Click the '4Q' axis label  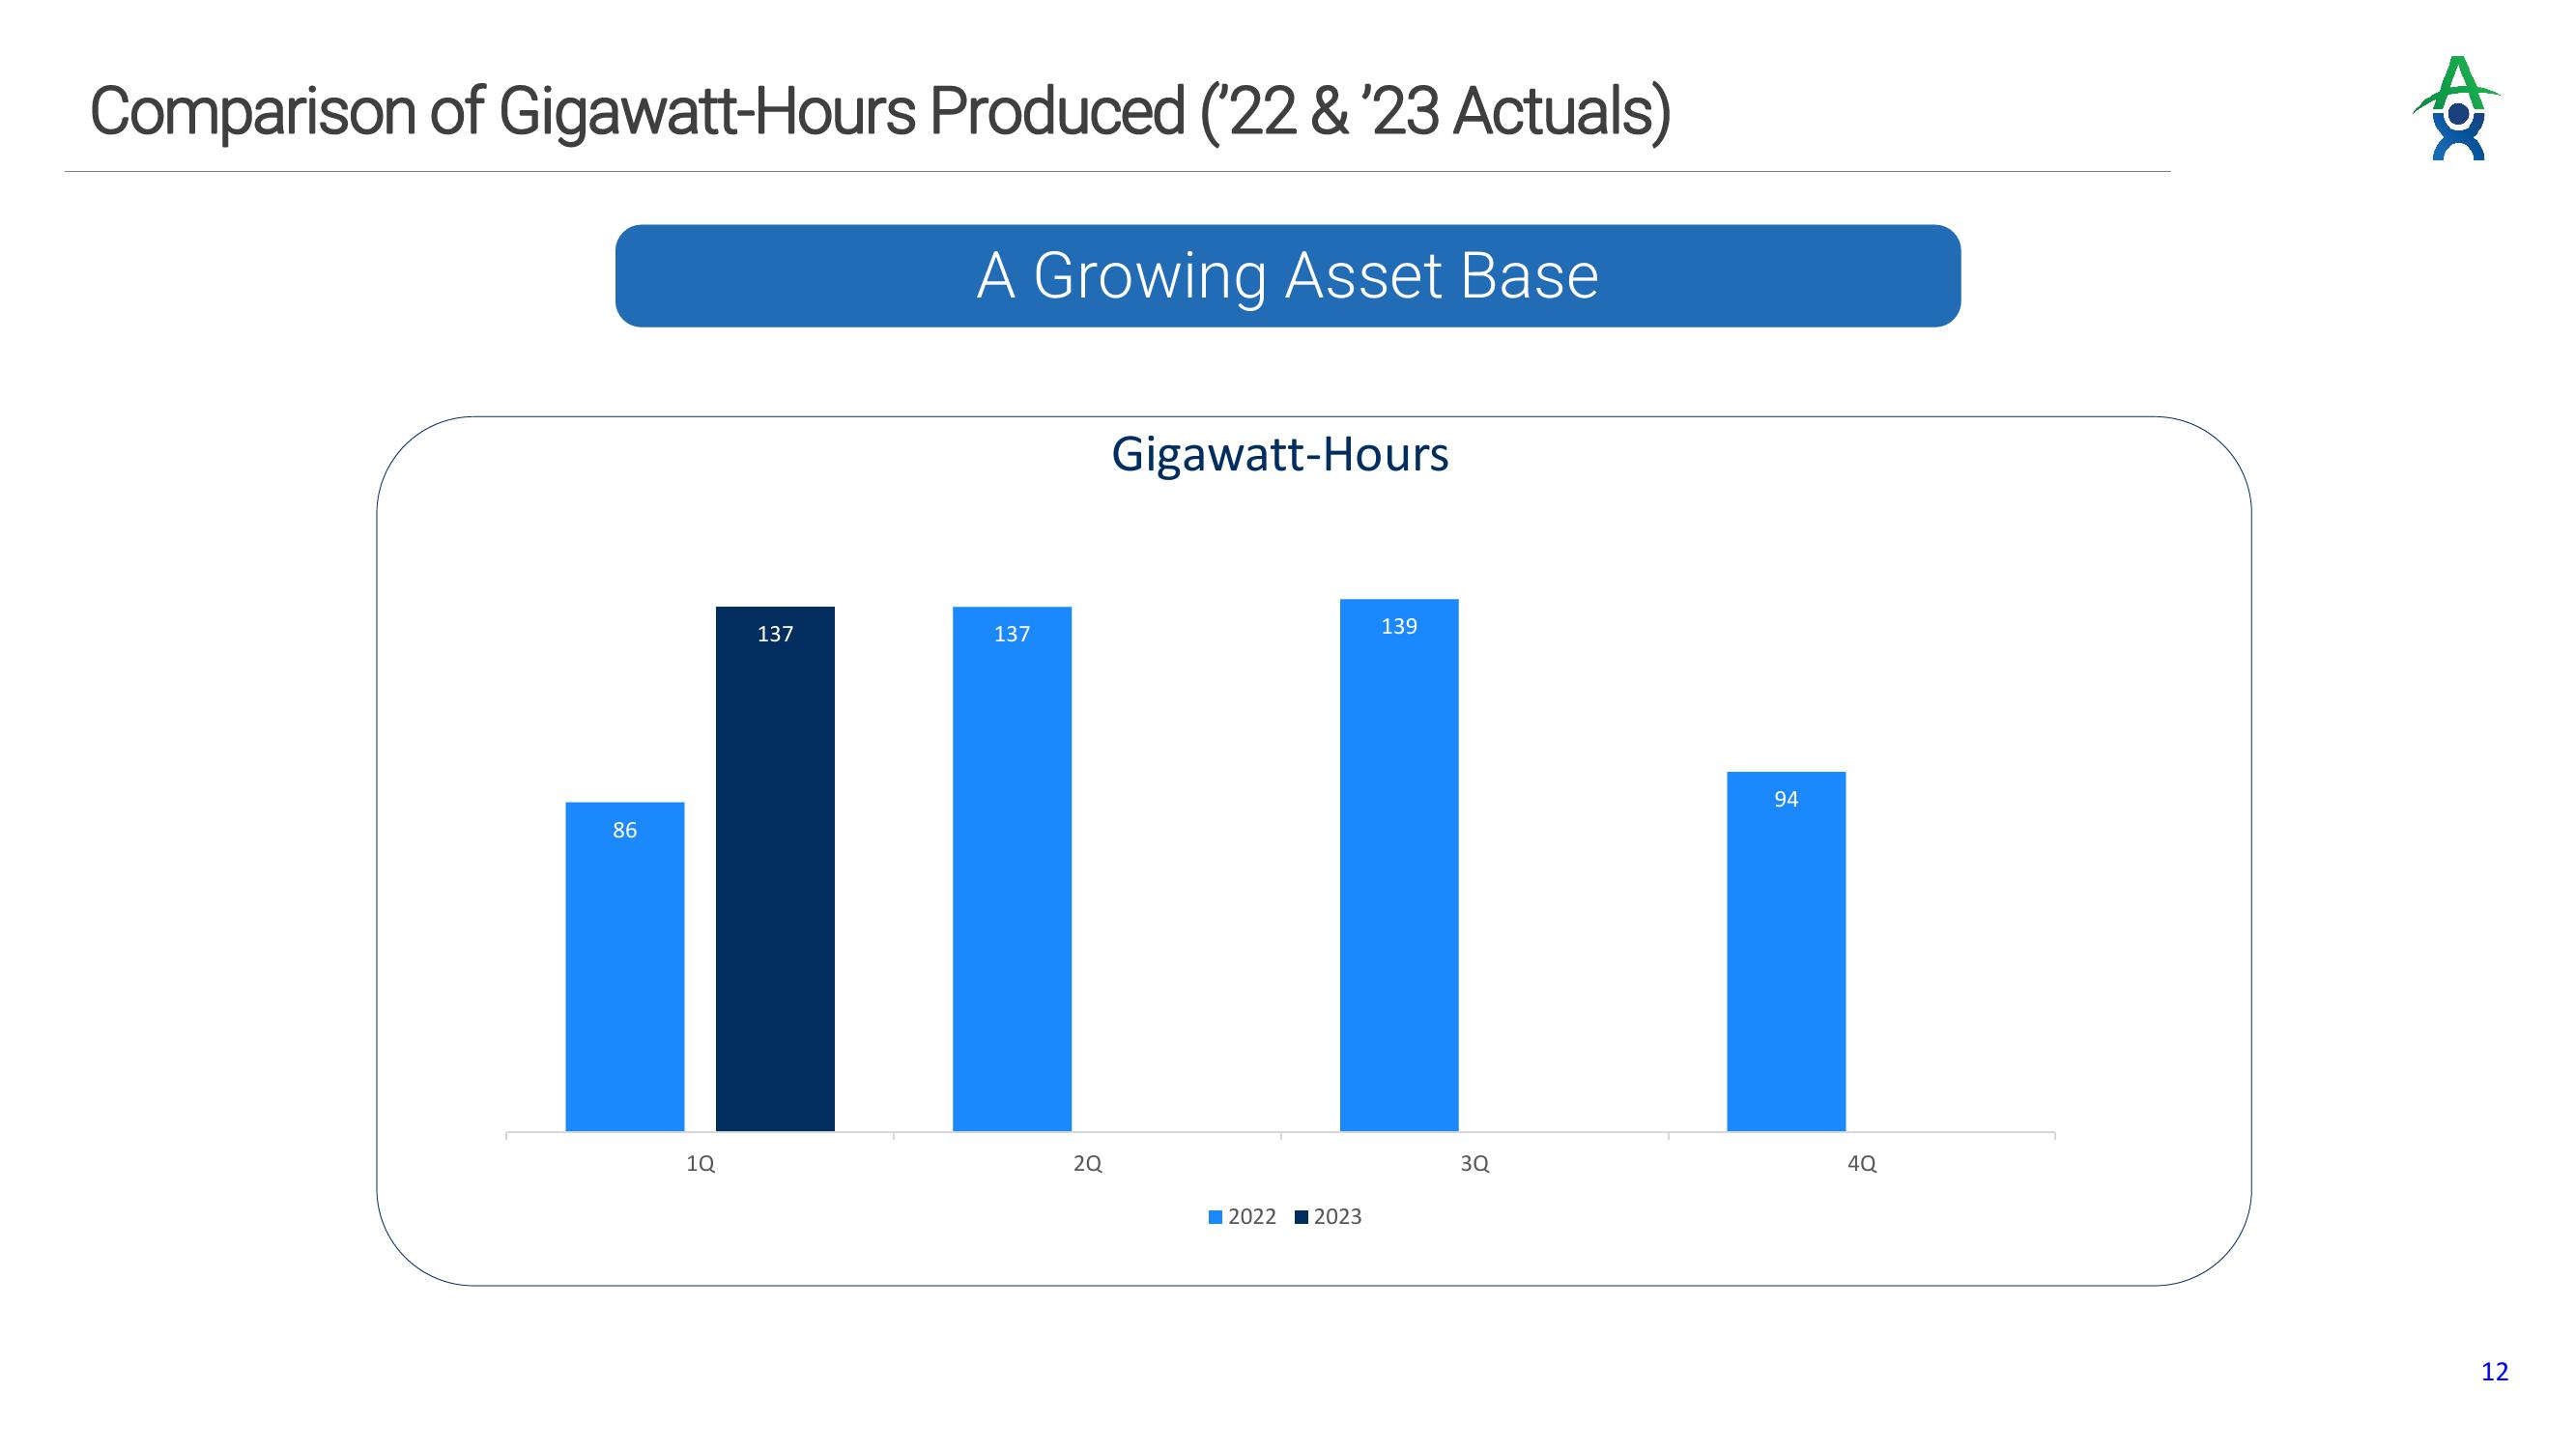point(1861,1164)
